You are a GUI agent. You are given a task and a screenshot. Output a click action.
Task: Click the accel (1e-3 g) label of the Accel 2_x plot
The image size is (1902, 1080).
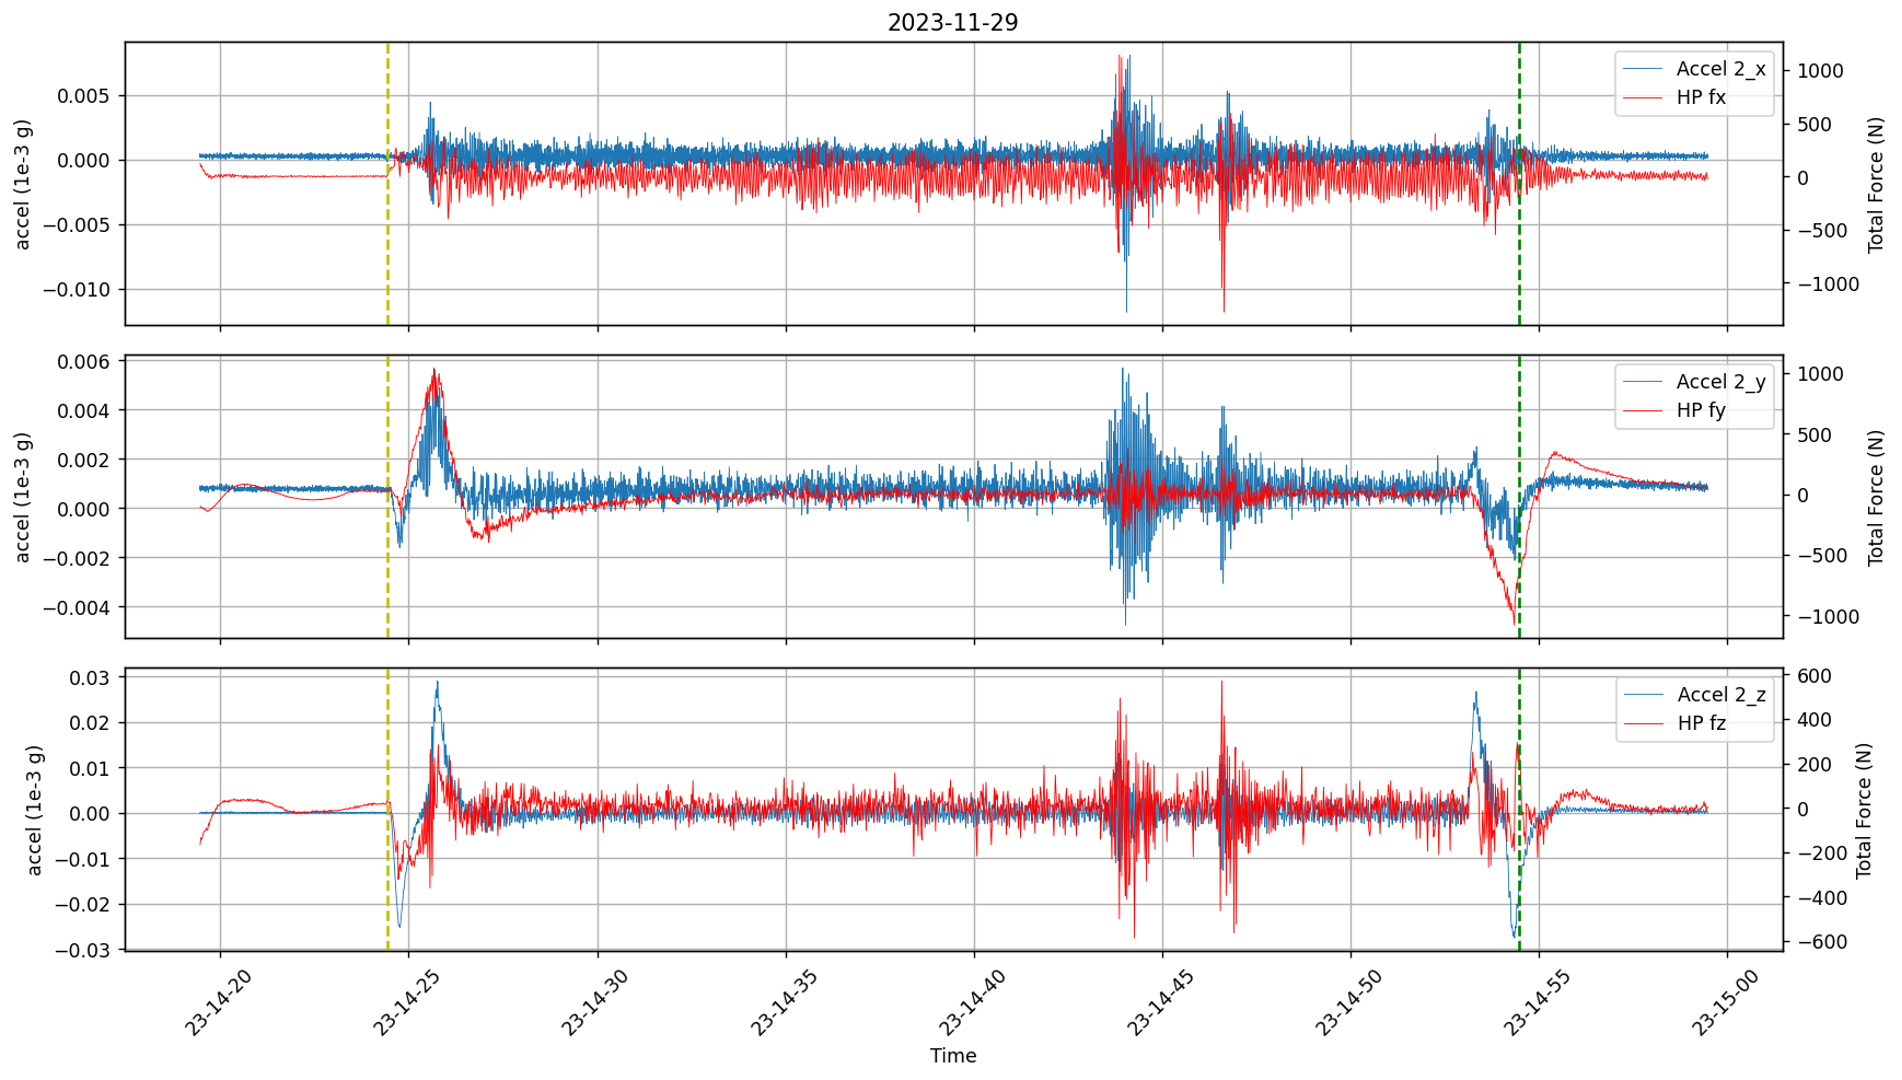click(23, 184)
